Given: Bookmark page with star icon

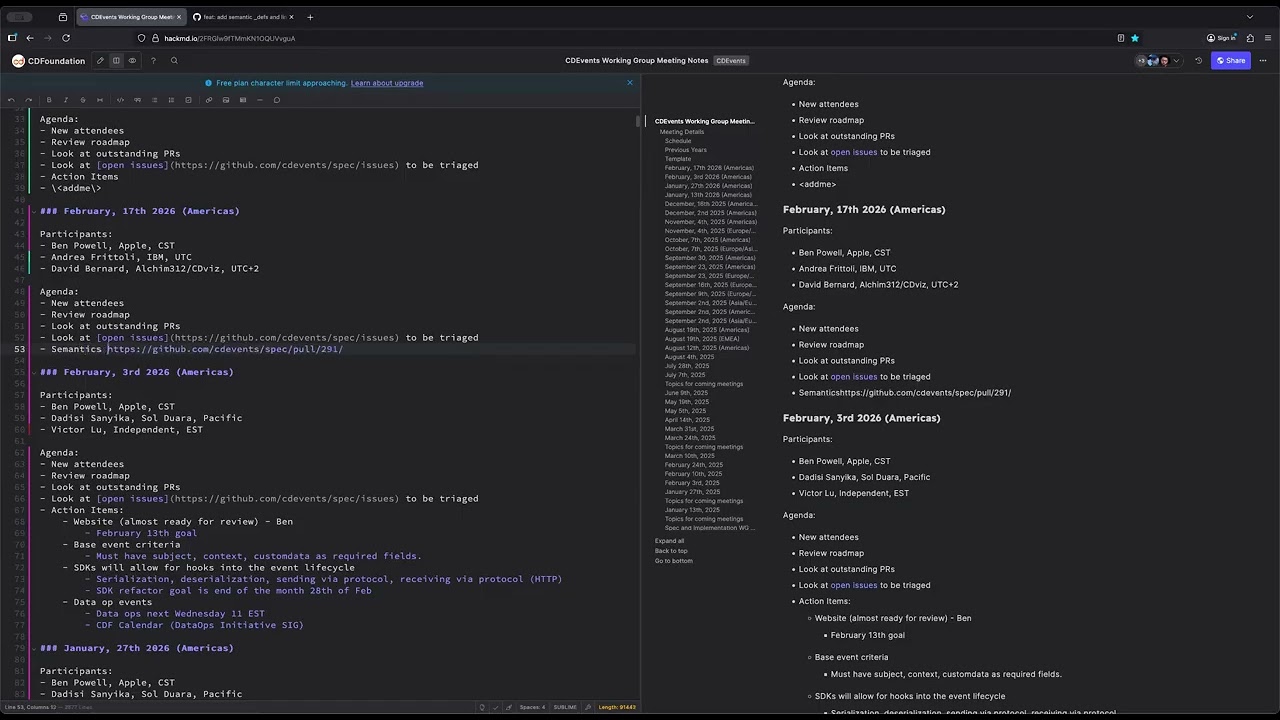Looking at the screenshot, I should pos(1135,38).
